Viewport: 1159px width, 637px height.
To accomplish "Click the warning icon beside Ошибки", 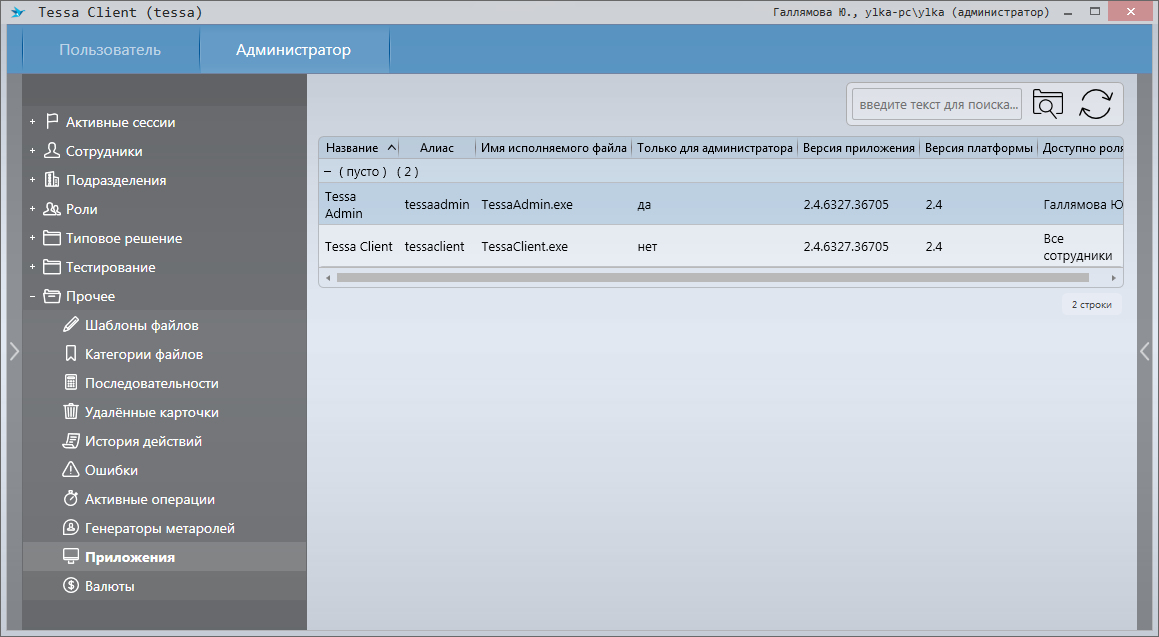I will [71, 470].
